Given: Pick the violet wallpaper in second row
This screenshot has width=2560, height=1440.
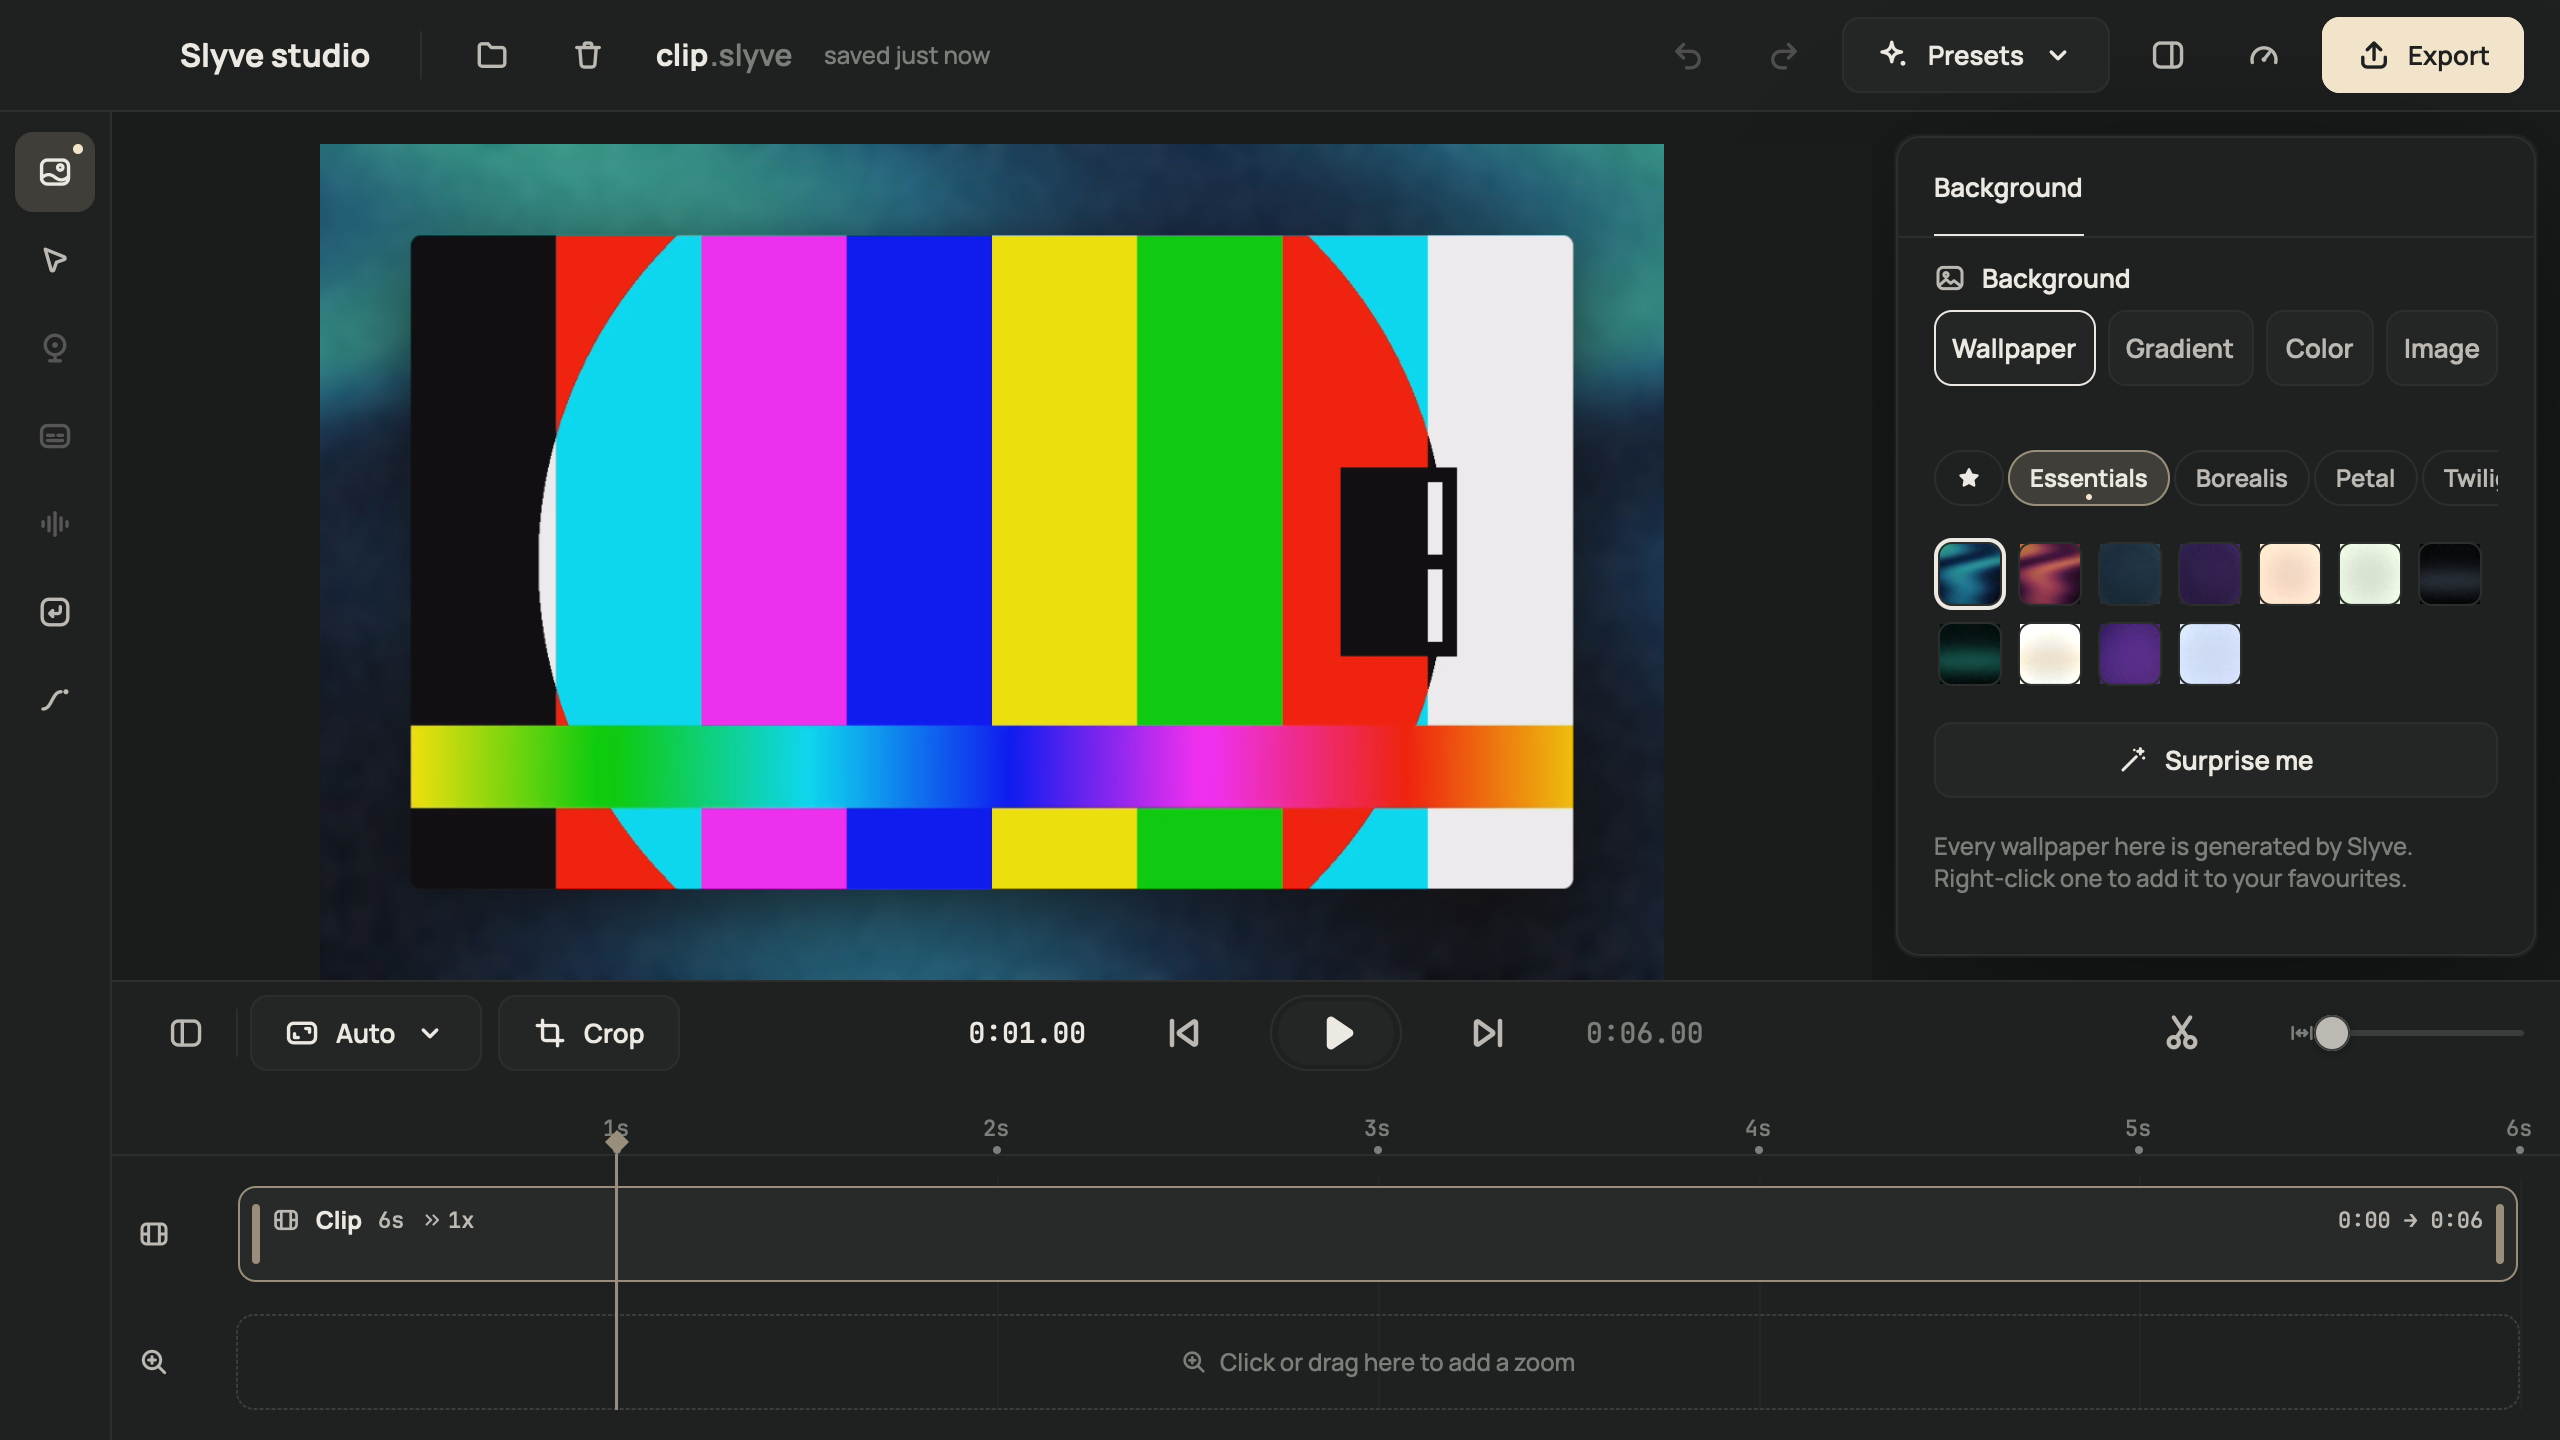Looking at the screenshot, I should 2129,654.
